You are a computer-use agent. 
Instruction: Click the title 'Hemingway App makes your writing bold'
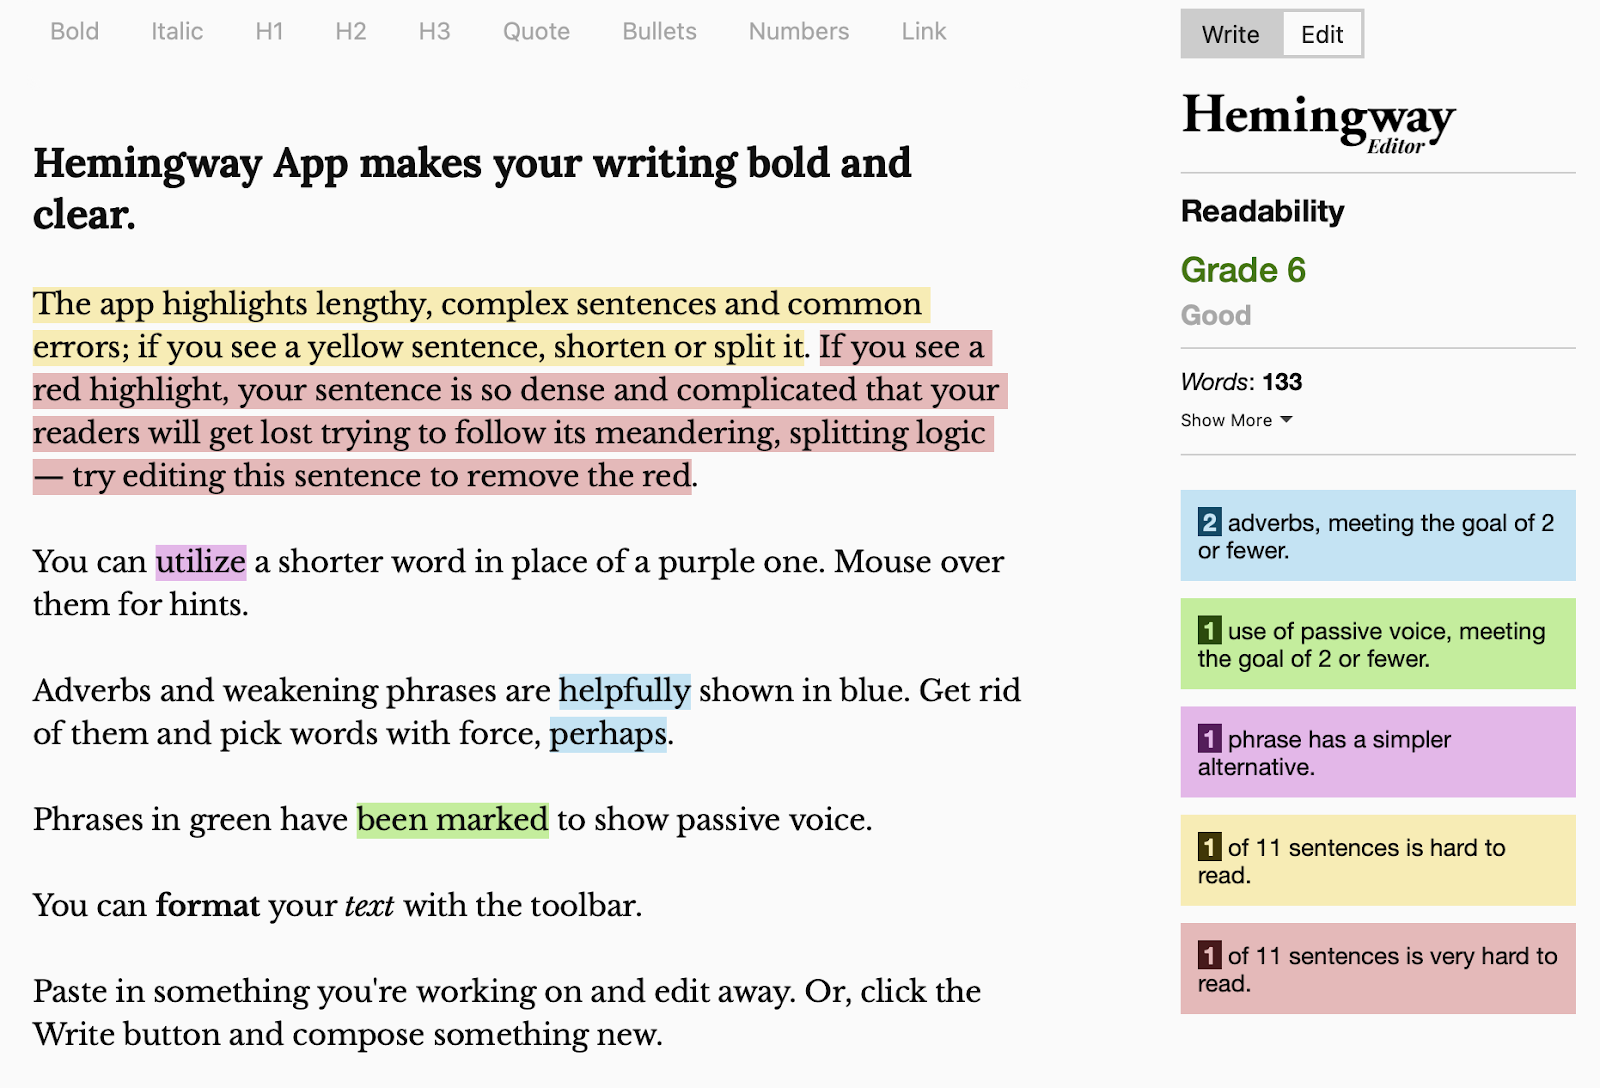tap(472, 188)
